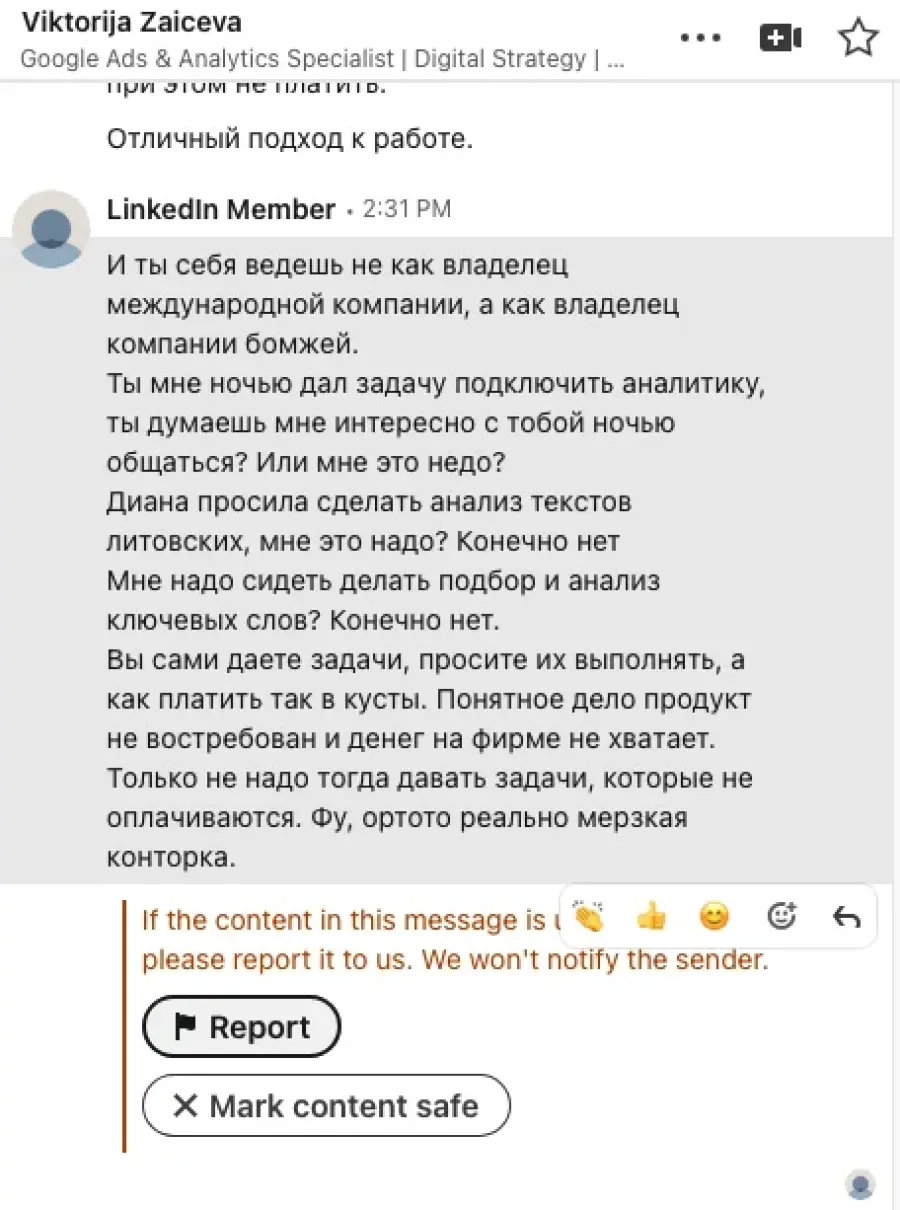The width and height of the screenshot is (900, 1210).
Task: Open the LinkedIn Member avatar picture
Action: (51, 229)
